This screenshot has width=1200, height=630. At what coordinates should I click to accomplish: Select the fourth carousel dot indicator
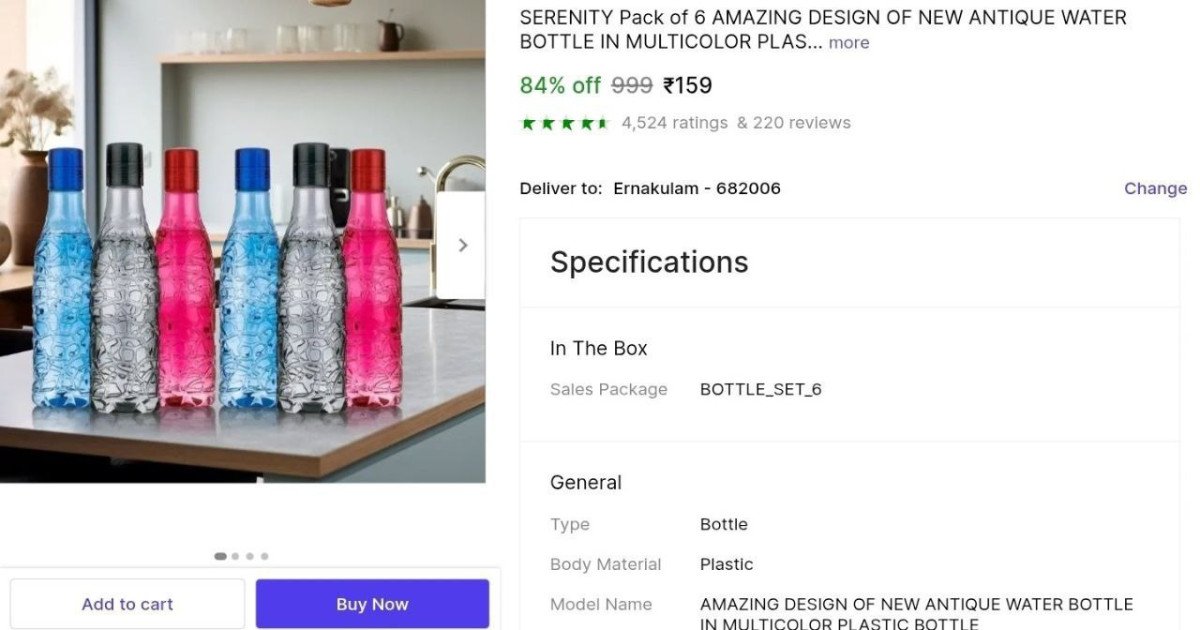point(264,556)
